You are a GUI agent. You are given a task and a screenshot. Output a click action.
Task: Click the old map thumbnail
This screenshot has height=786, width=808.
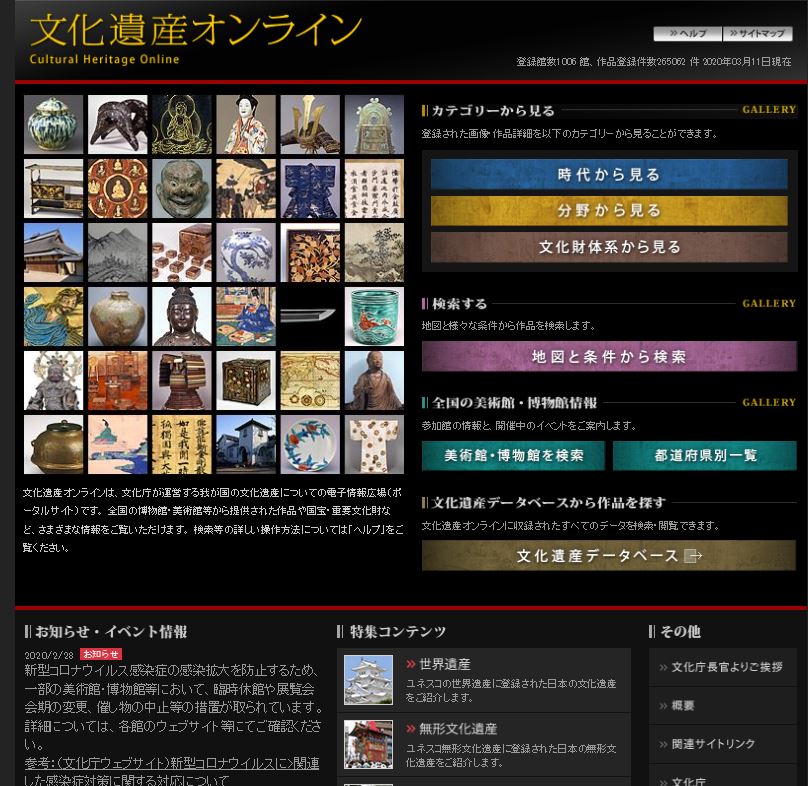coord(310,380)
